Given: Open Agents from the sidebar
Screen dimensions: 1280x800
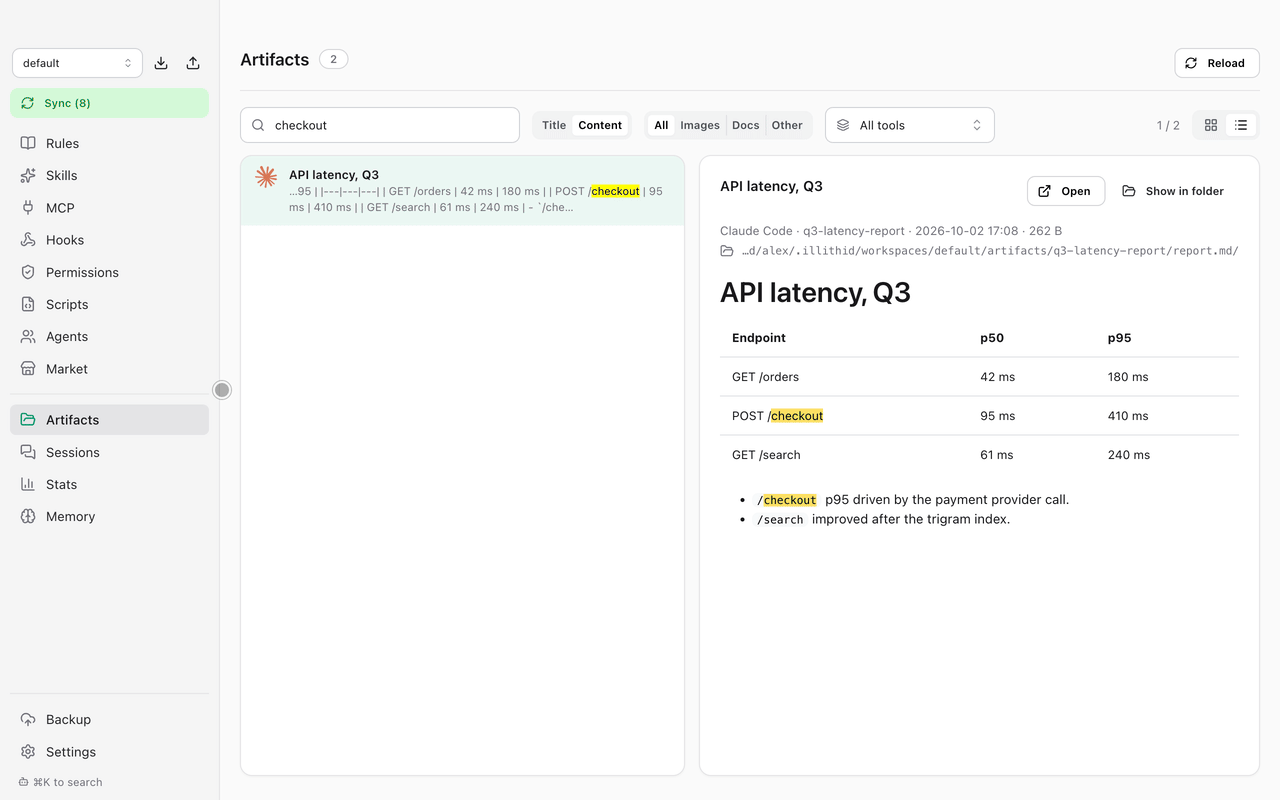Looking at the screenshot, I should point(109,336).
